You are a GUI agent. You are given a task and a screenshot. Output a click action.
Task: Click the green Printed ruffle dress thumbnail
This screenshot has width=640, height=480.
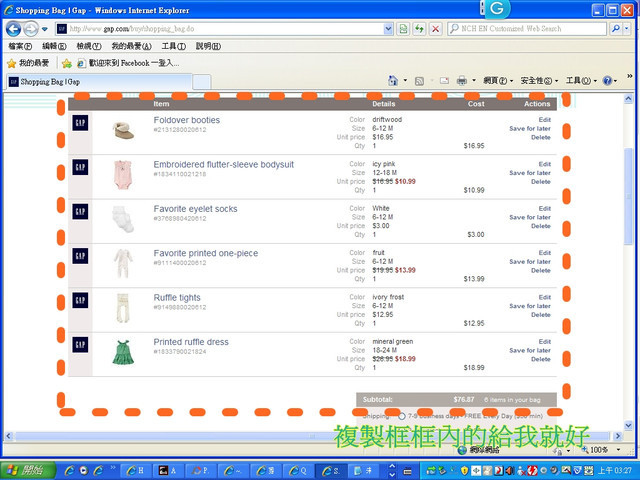[123, 352]
